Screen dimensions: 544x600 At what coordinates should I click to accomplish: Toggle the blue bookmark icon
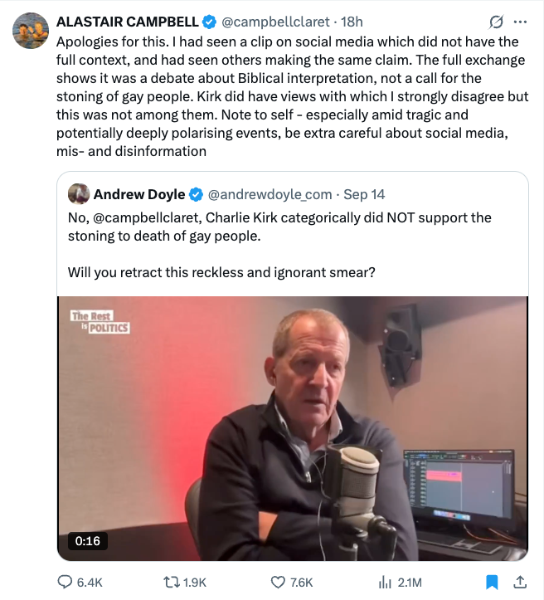(492, 582)
